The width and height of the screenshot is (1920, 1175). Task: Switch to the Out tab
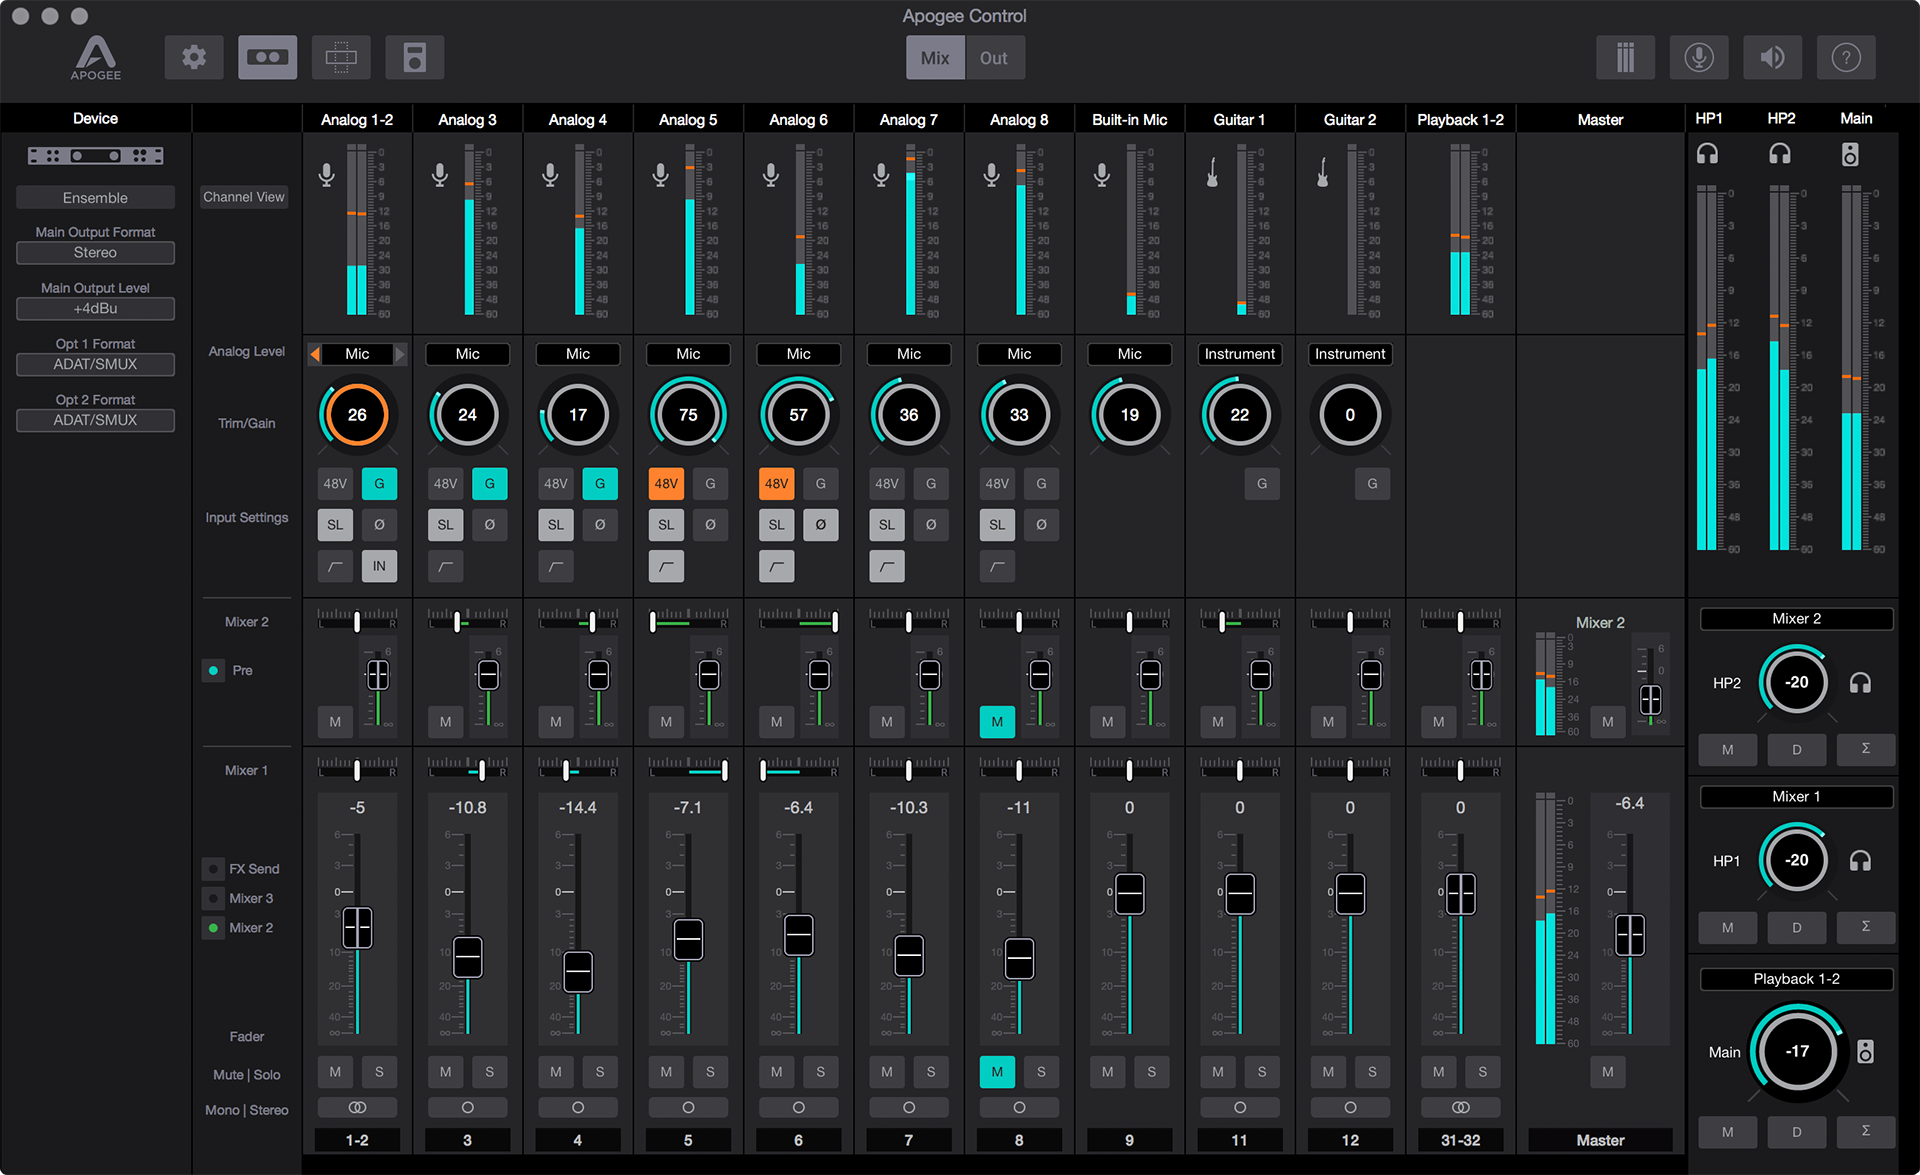coord(993,58)
